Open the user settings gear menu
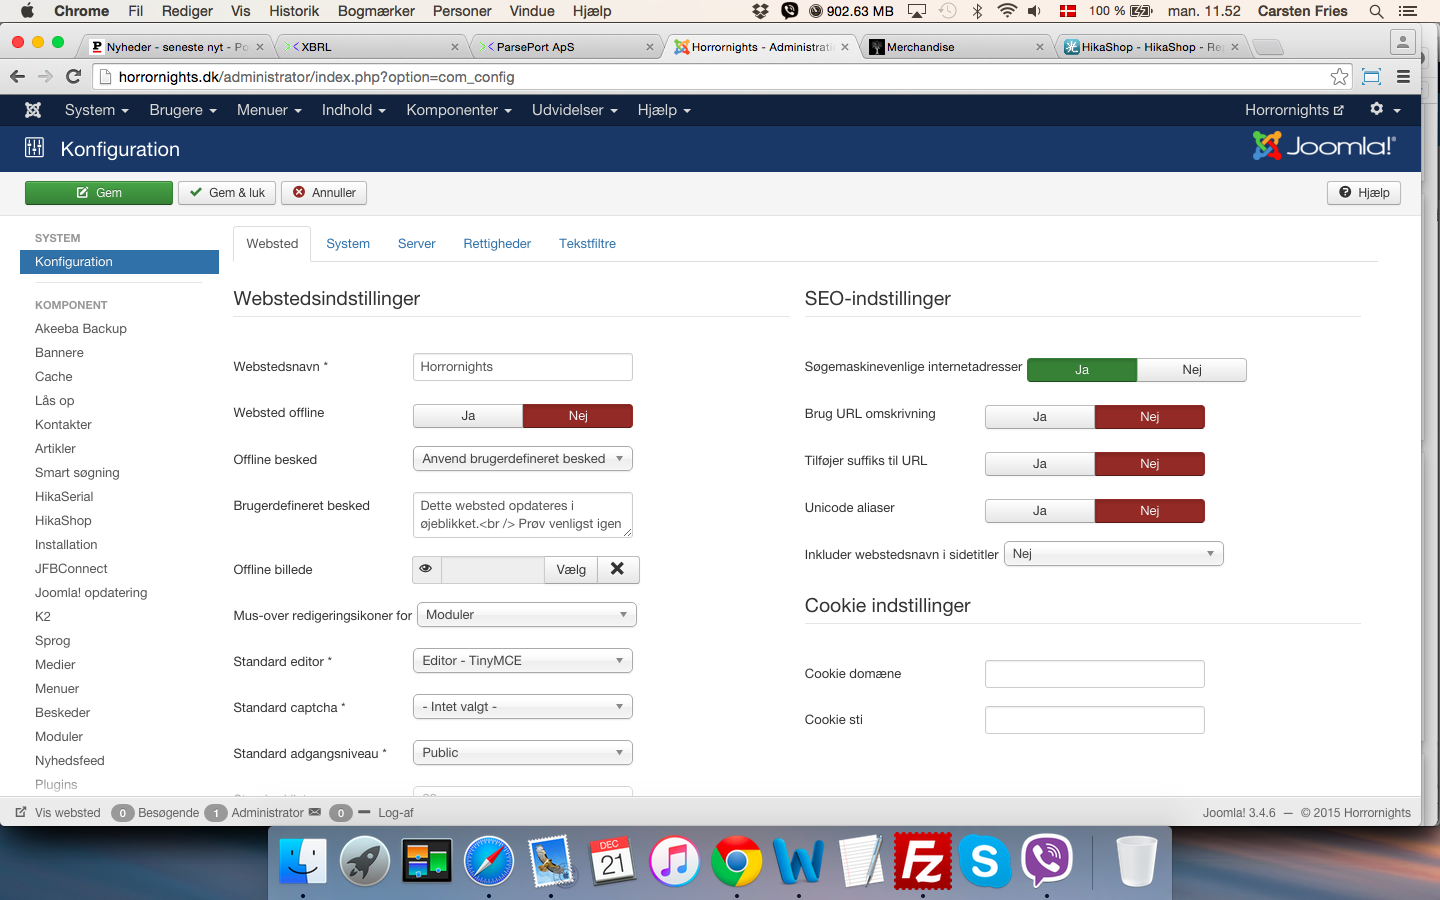Viewport: 1440px width, 900px height. (x=1385, y=110)
